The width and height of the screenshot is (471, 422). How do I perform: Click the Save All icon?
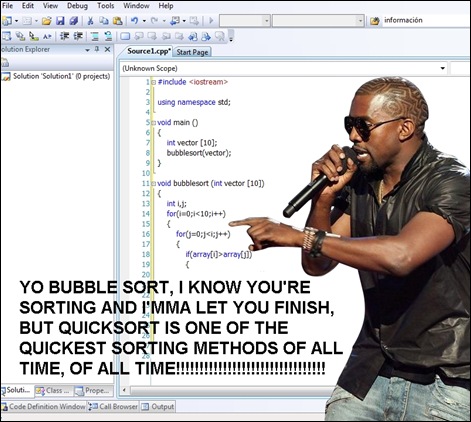(x=73, y=21)
